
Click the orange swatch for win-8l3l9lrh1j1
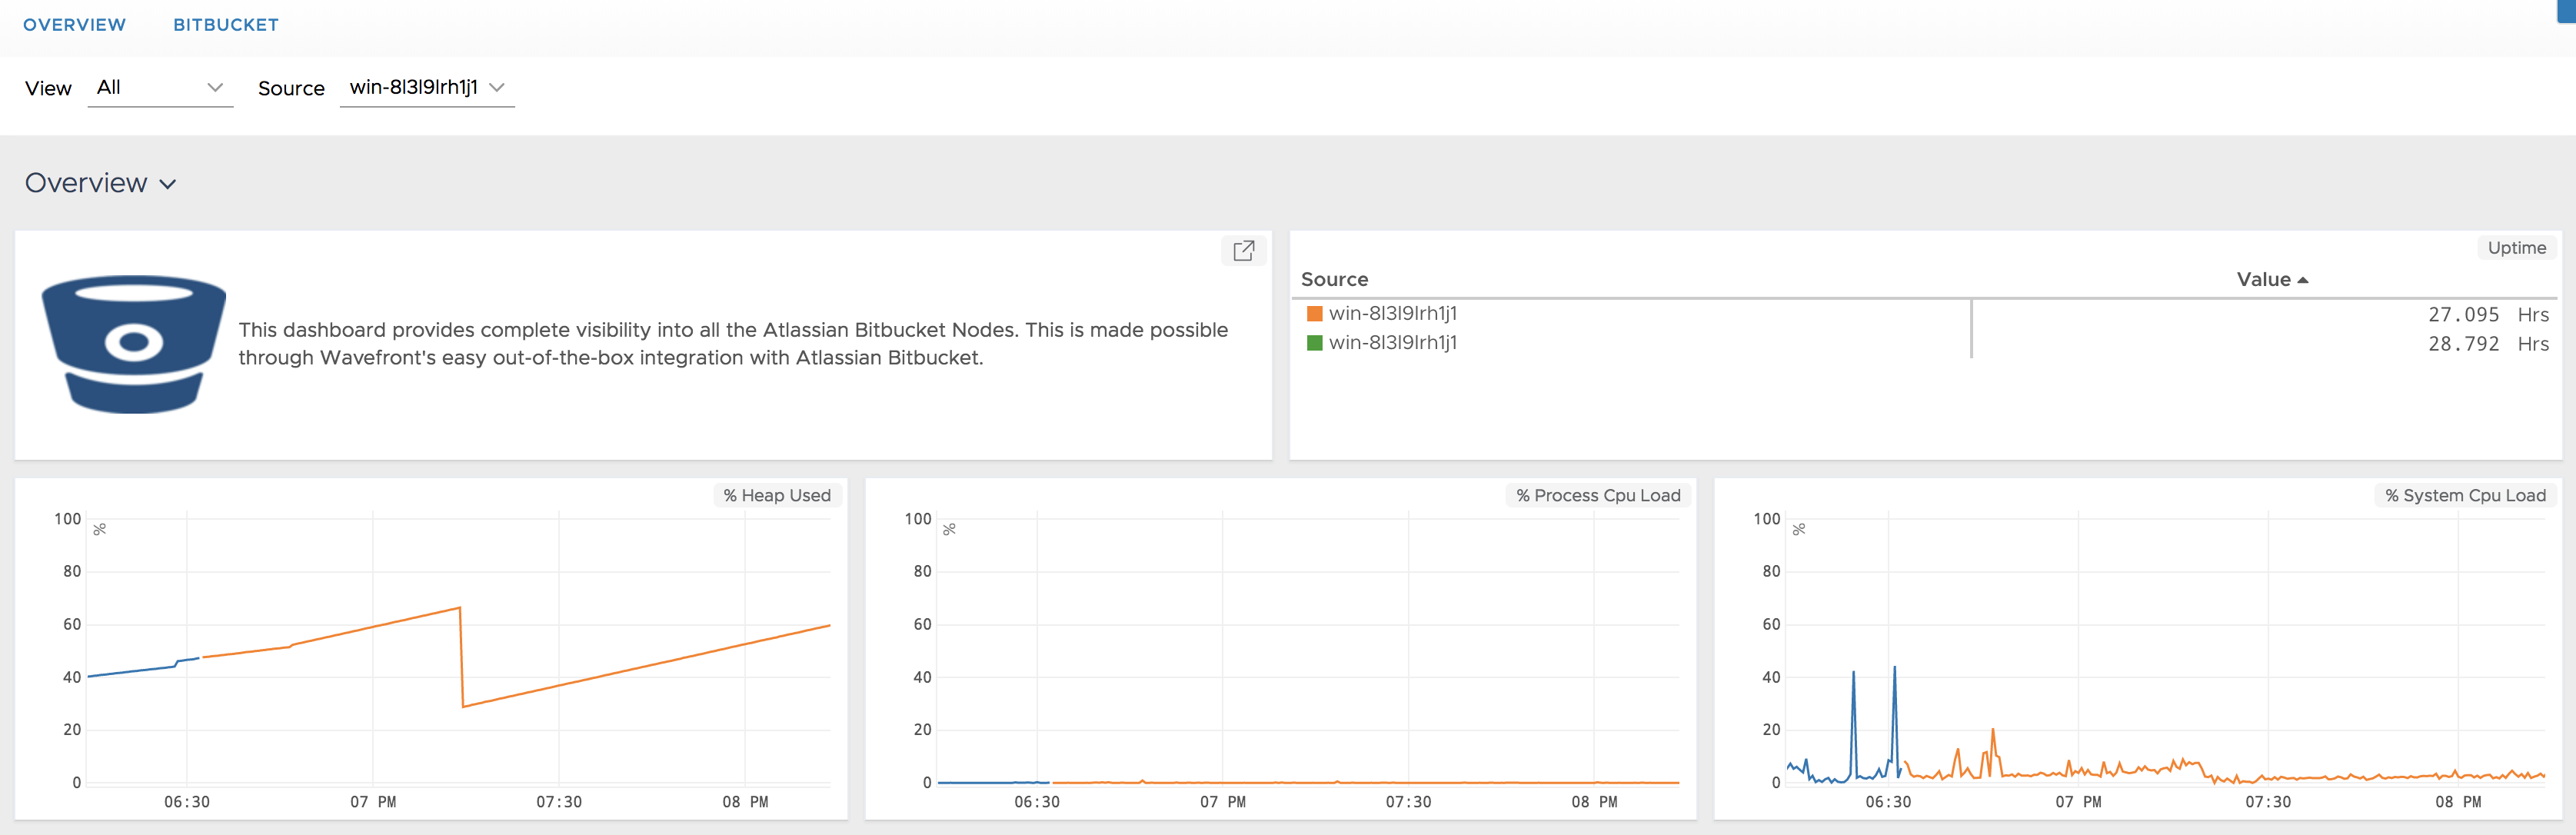[1315, 314]
